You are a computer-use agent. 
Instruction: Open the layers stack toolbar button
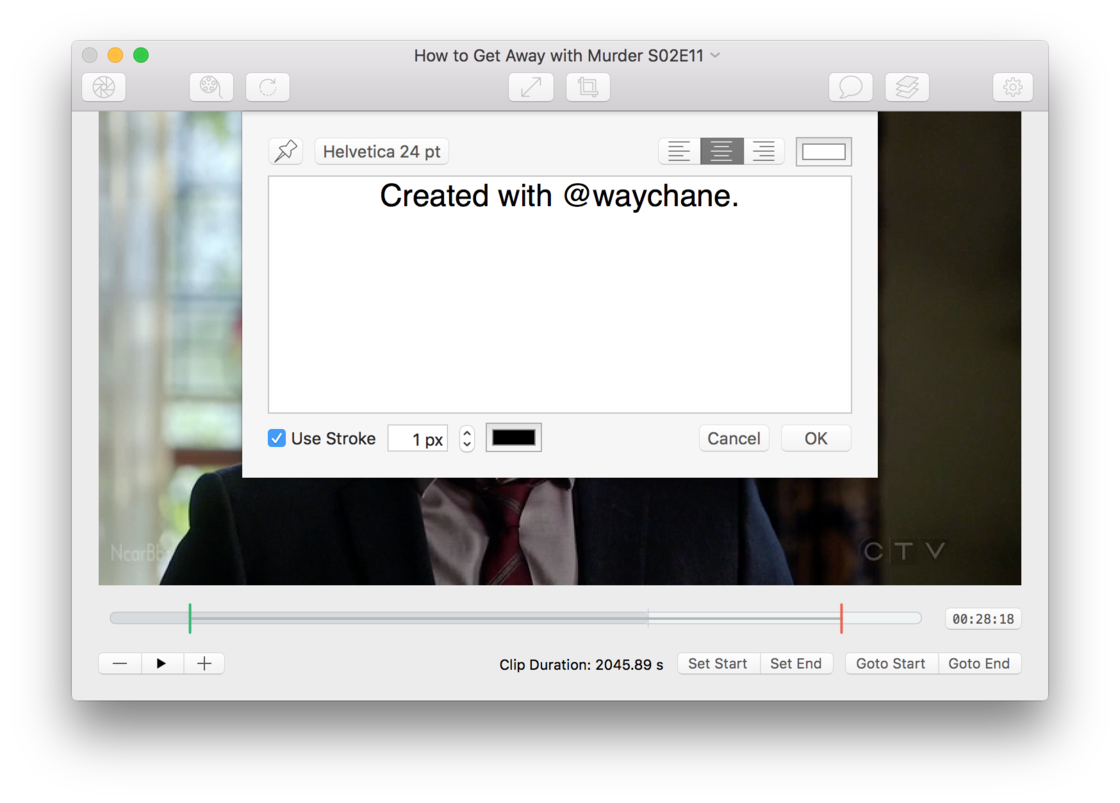coord(907,87)
